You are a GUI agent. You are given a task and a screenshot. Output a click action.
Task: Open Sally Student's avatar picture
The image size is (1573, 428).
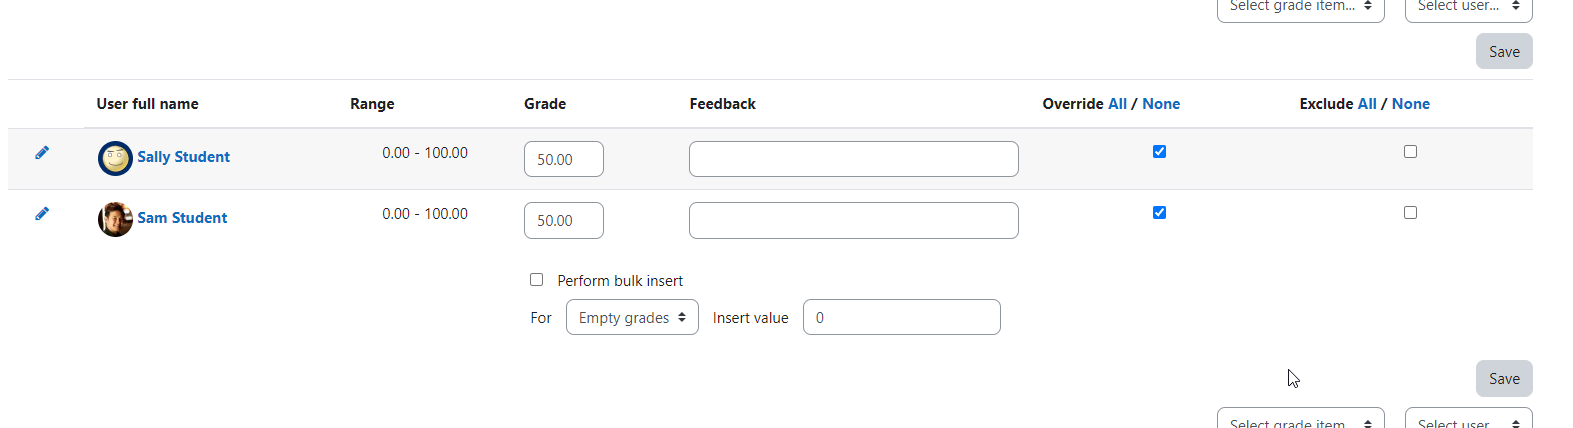coord(115,158)
